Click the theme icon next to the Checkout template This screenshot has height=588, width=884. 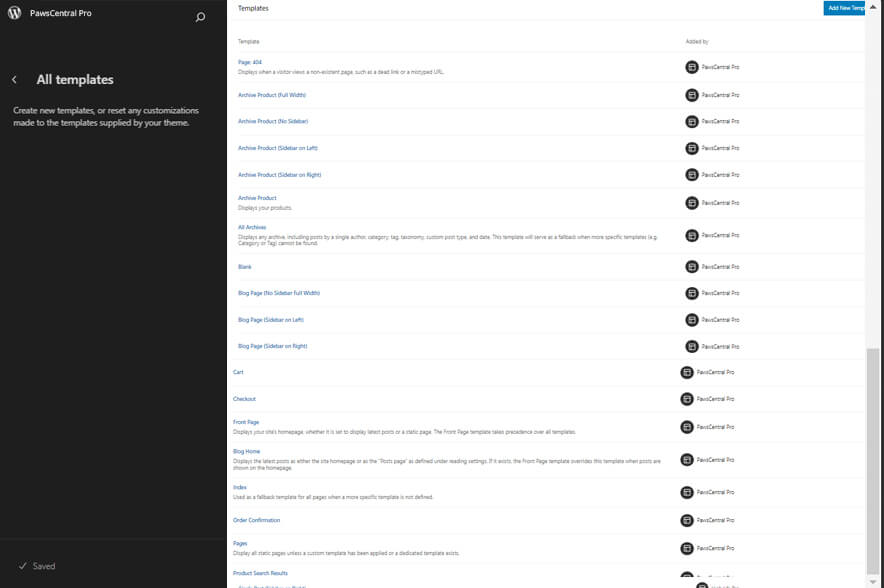691,398
